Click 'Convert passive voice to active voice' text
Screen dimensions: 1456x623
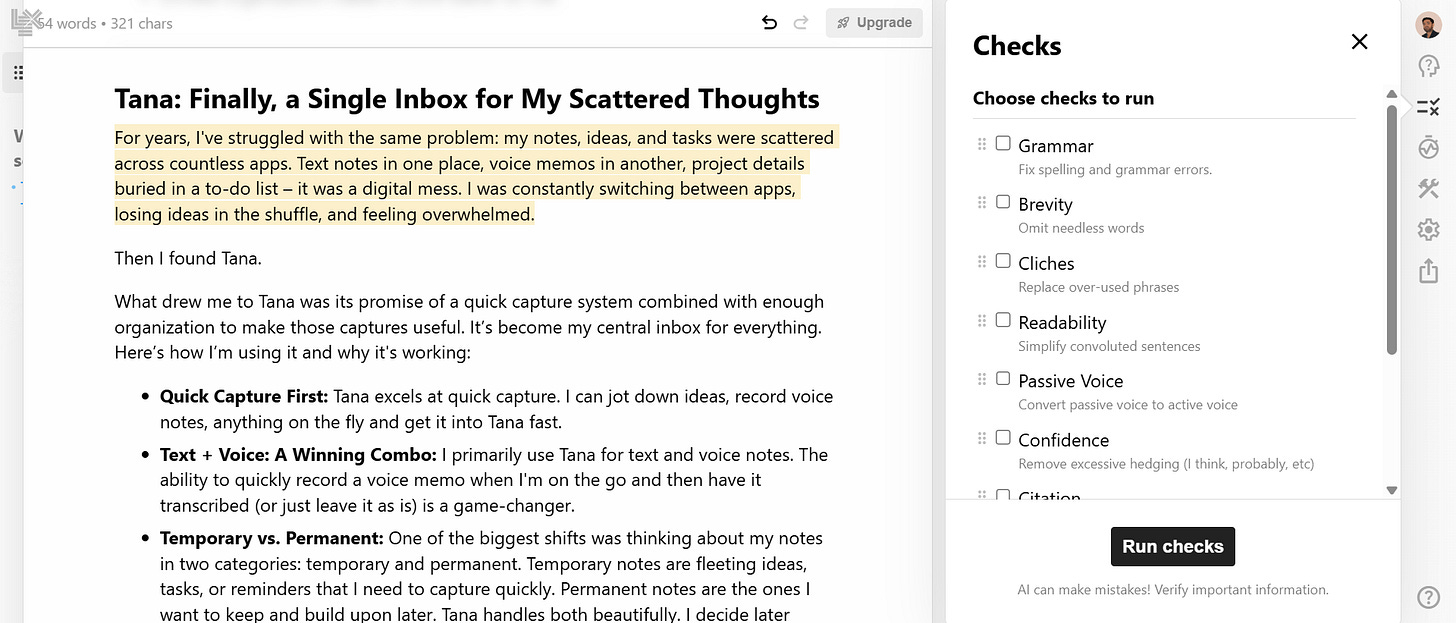(x=1128, y=405)
